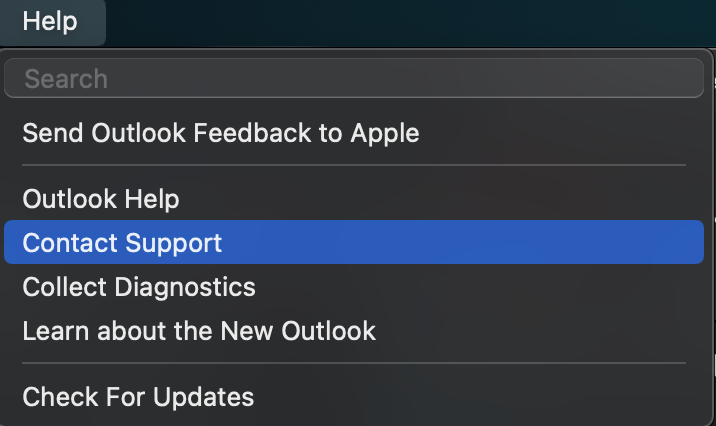Open Learn about the New Outlook
This screenshot has height=426, width=716.
coord(199,331)
